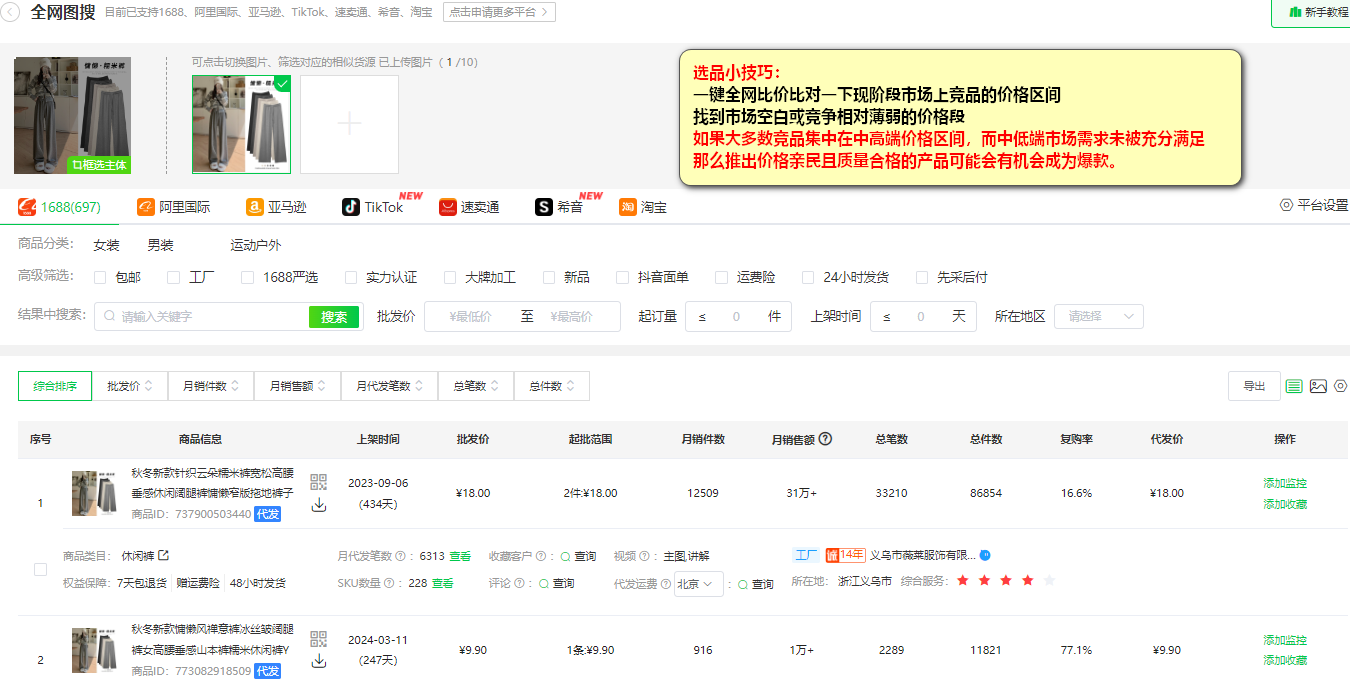
Task: Open the 北京 shipping location dropdown
Action: click(698, 583)
